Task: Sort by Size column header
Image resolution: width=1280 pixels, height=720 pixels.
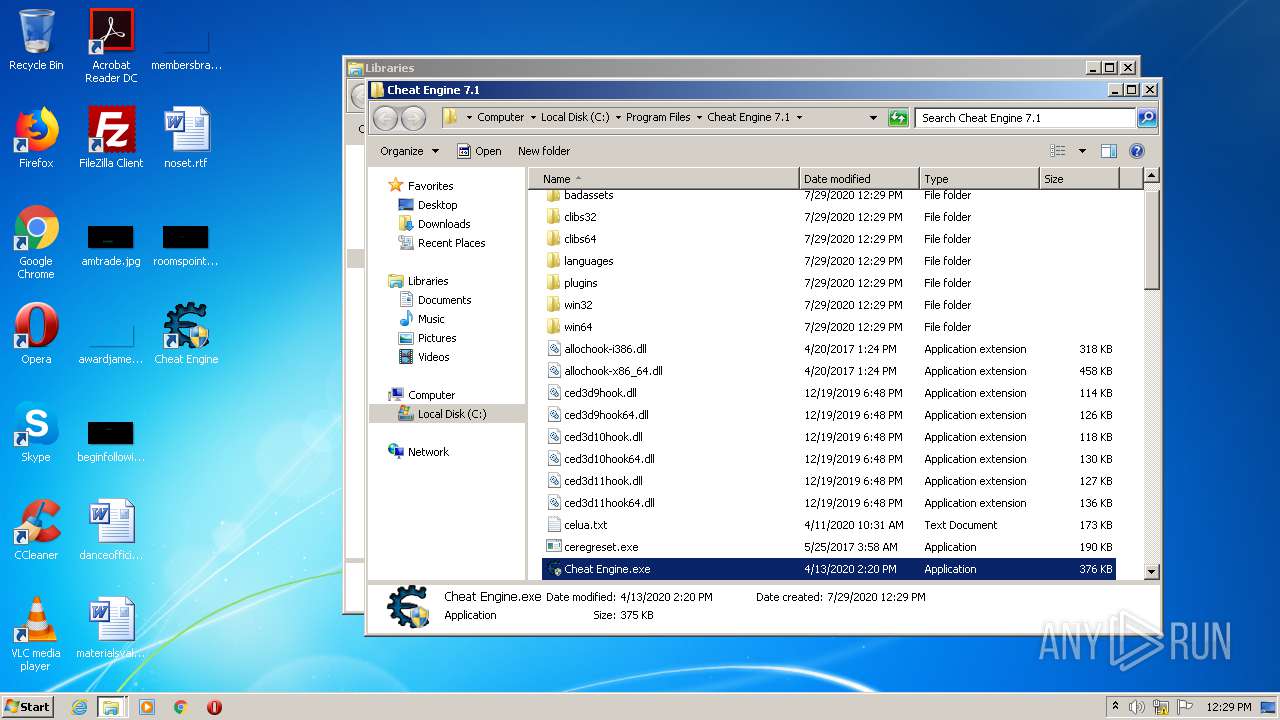Action: pos(1079,179)
